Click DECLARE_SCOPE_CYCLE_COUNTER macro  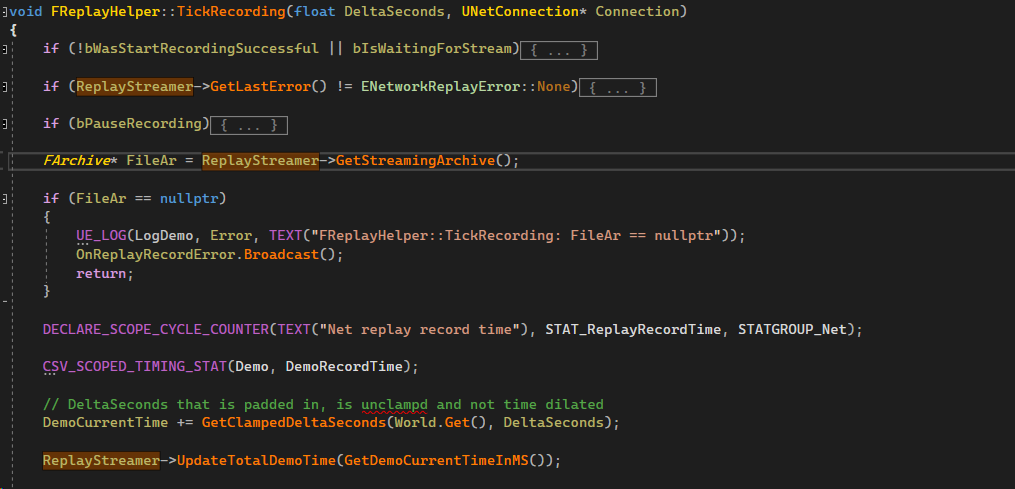[156, 329]
